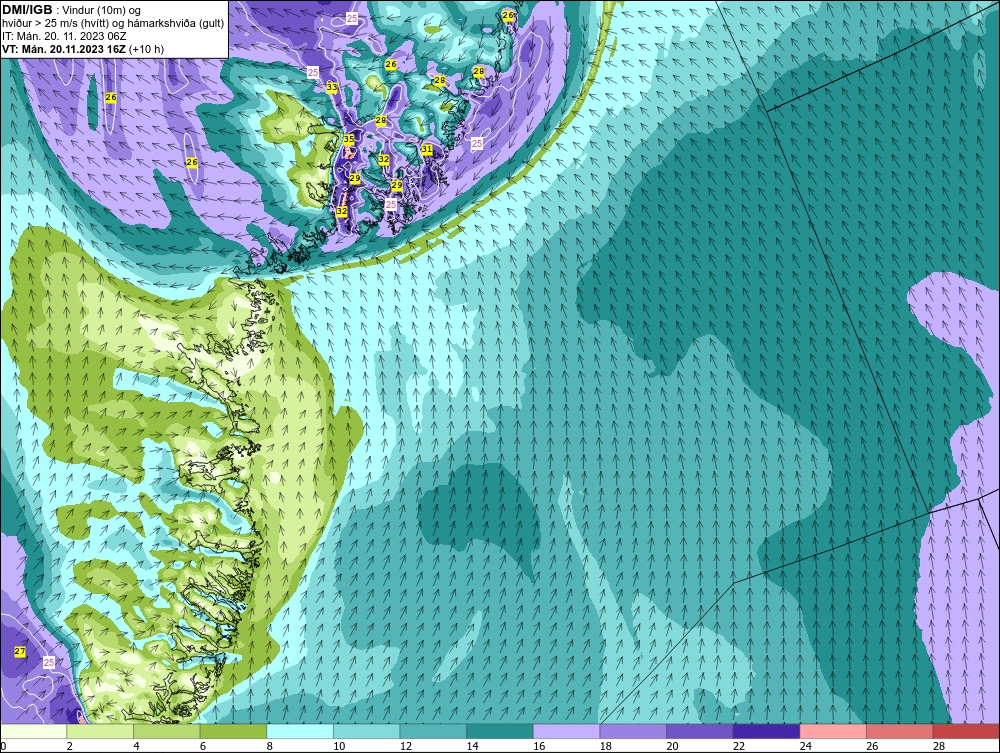
Task: Click the 24–26 m/s pink legend swatch
Action: [833, 731]
